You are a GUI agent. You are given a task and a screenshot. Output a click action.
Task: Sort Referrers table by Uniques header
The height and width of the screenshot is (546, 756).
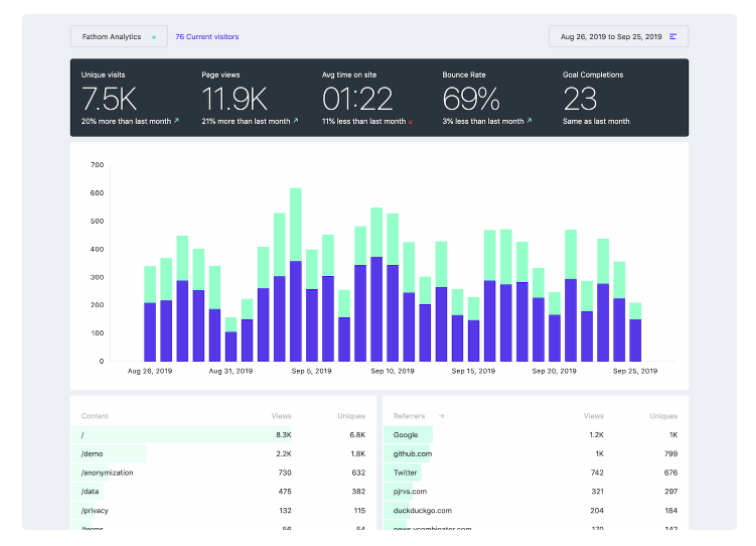[663, 416]
